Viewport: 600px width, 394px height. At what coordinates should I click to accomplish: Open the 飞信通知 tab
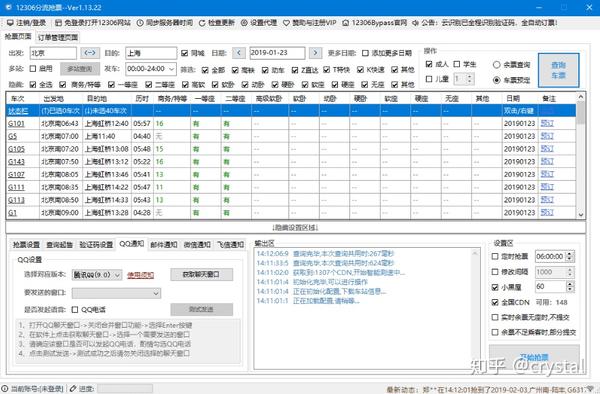click(x=230, y=244)
